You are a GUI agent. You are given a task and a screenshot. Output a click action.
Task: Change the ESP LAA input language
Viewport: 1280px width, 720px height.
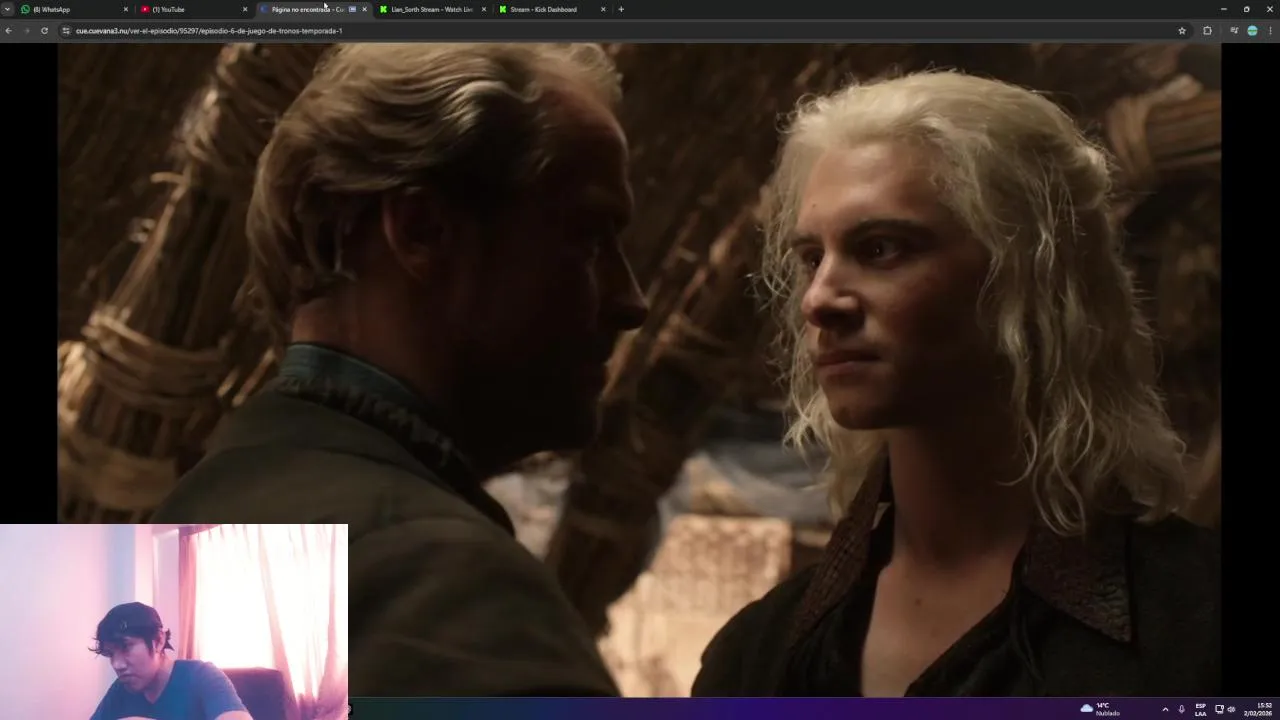point(1201,709)
